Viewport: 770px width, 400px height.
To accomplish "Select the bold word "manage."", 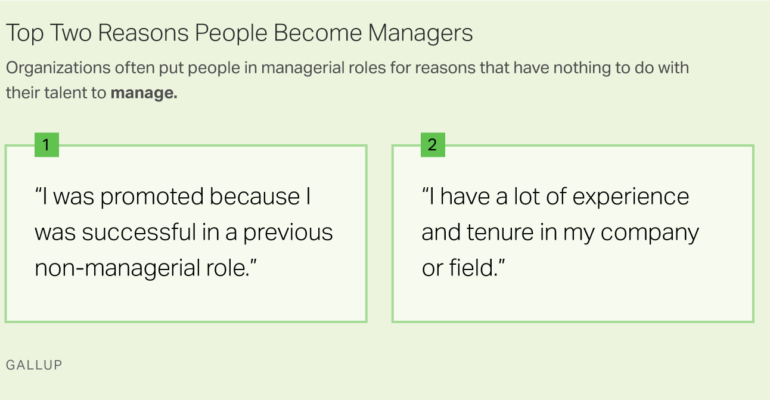I will tap(144, 94).
